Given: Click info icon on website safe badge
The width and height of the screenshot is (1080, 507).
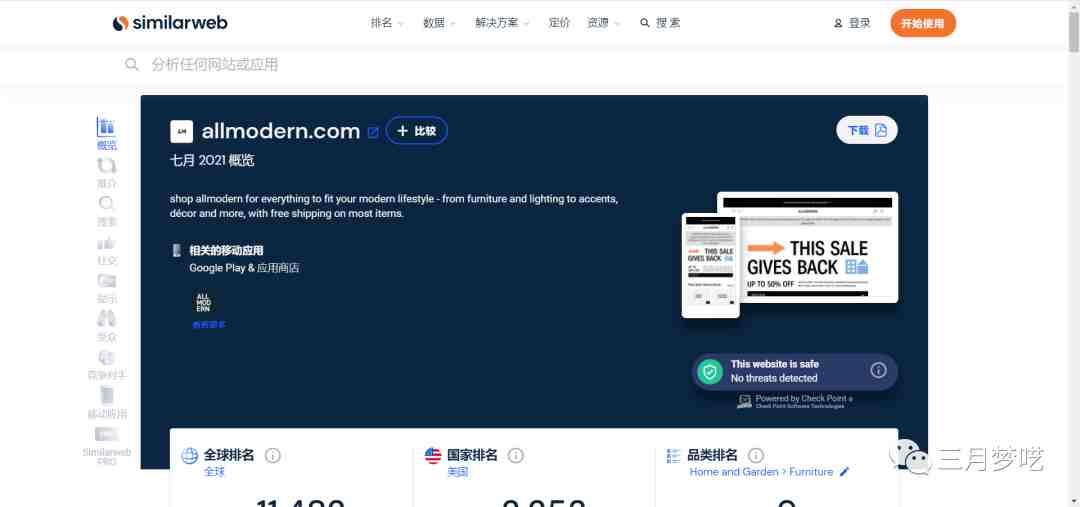Looking at the screenshot, I should (x=878, y=371).
